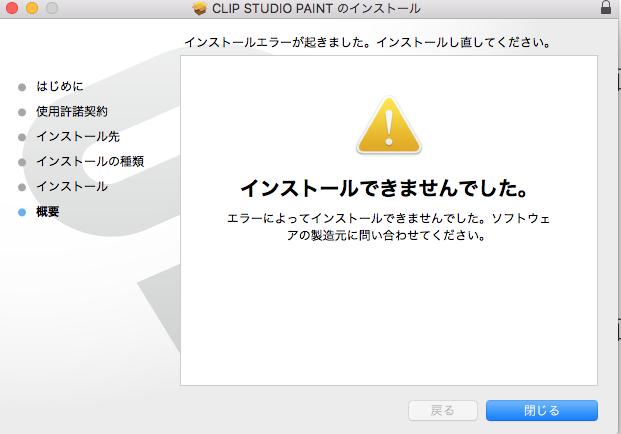Select the インストールの種類 step in the sidebar
This screenshot has height=434, width=621.
coord(90,162)
